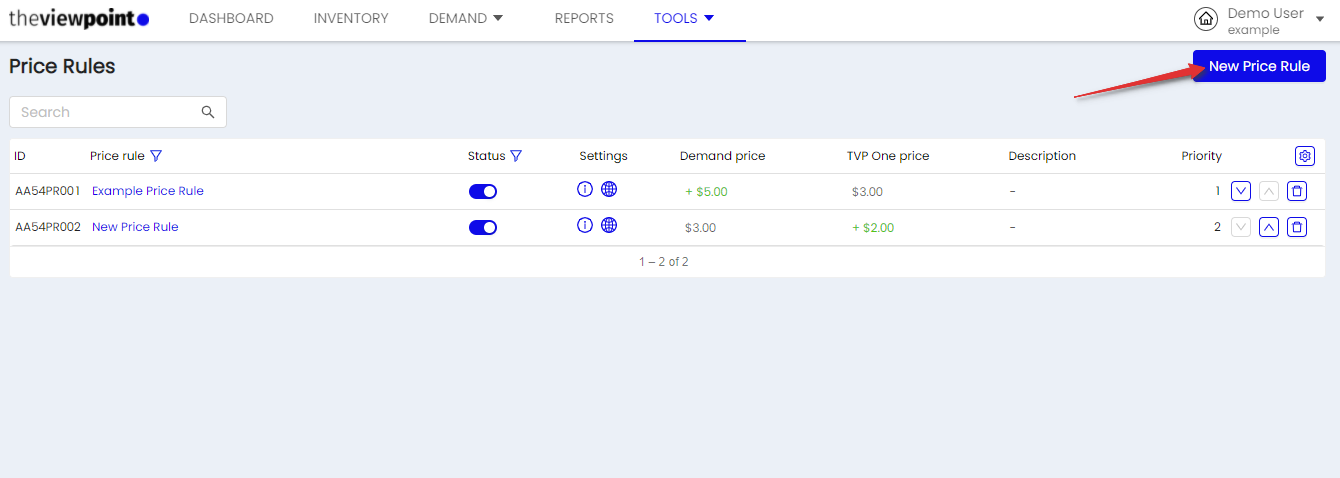Open filter on Price rule column

pos(155,156)
